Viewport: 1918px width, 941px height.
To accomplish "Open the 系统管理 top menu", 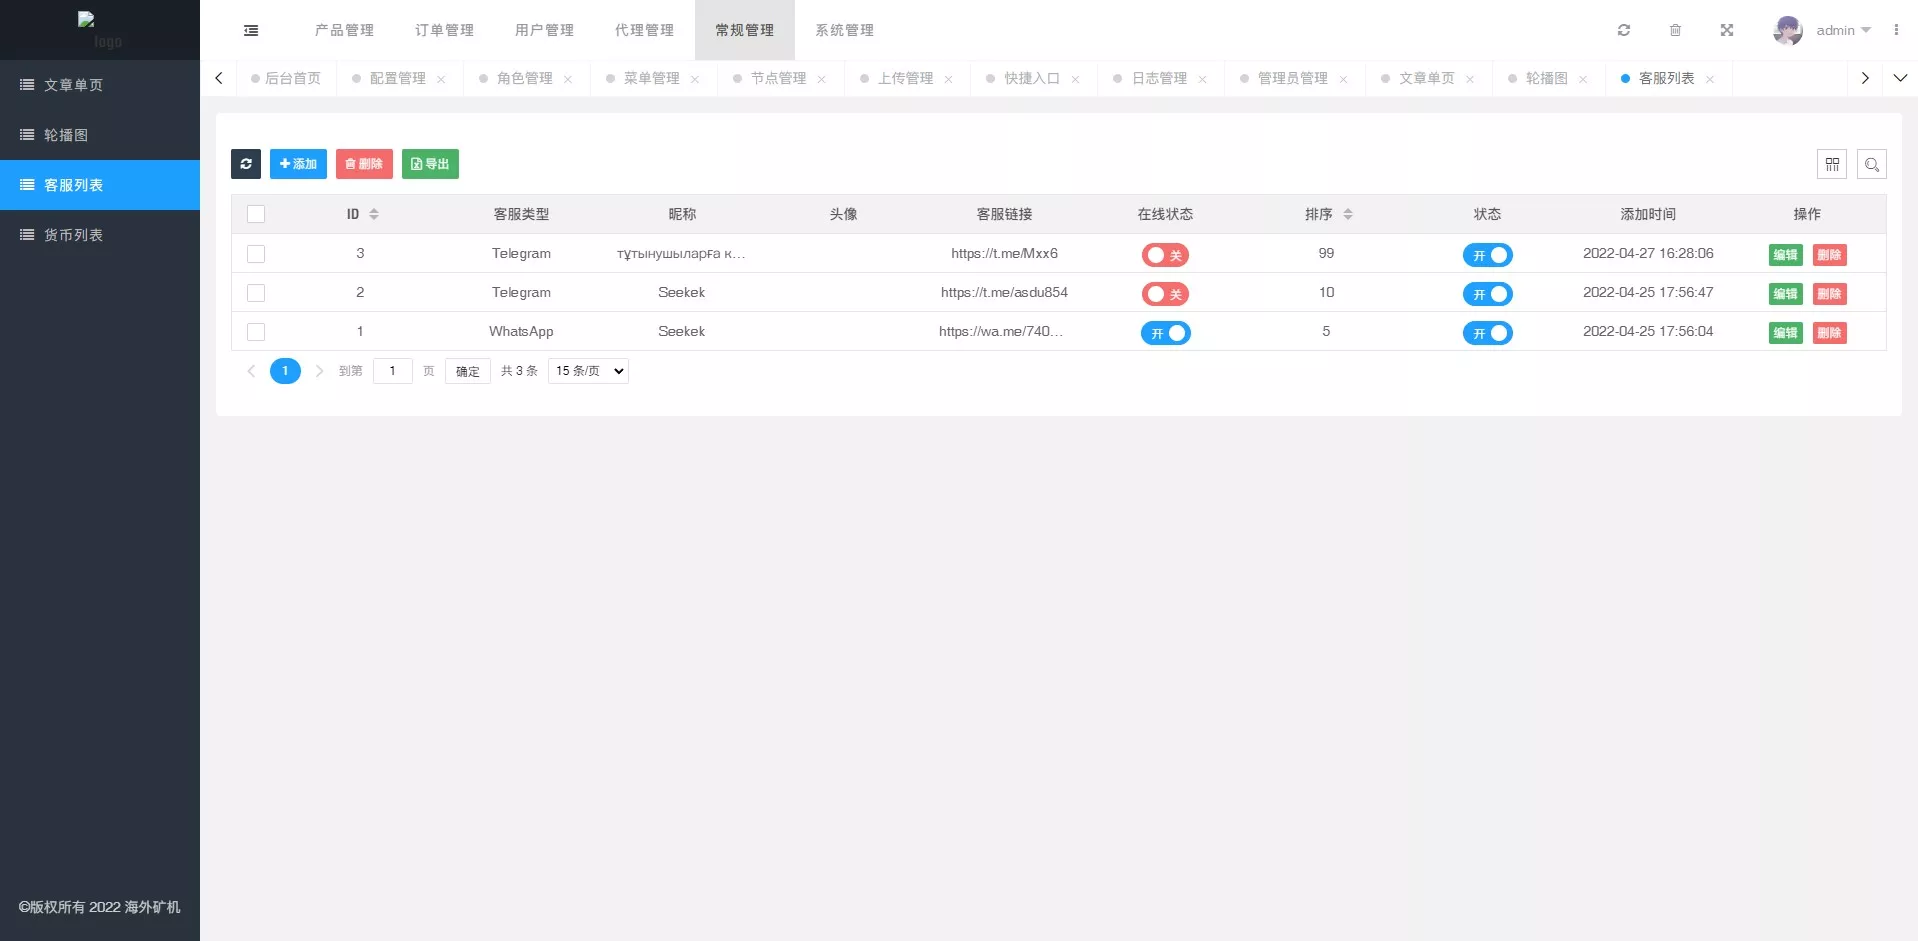I will point(844,30).
